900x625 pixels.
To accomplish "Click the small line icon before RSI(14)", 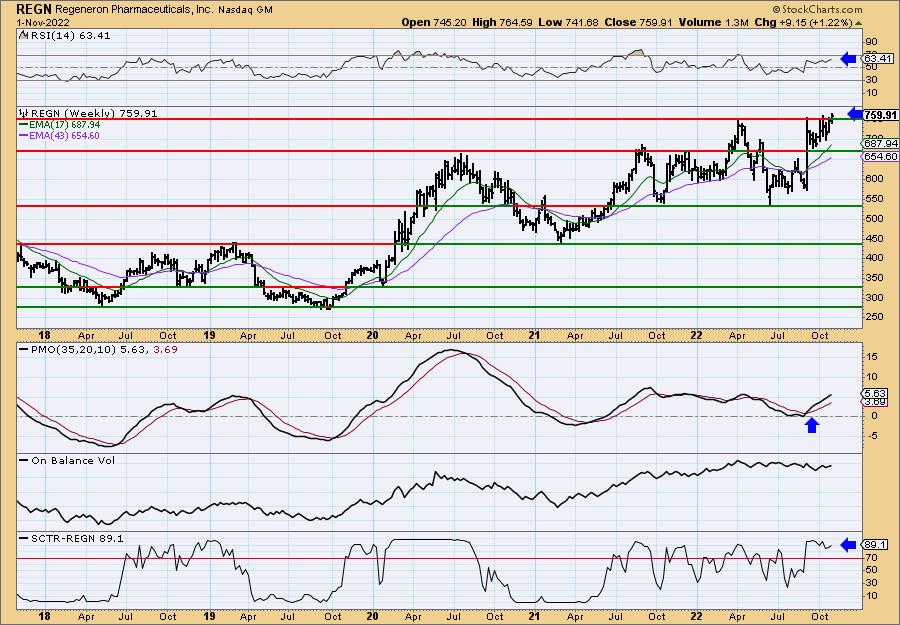I will click(x=23, y=35).
